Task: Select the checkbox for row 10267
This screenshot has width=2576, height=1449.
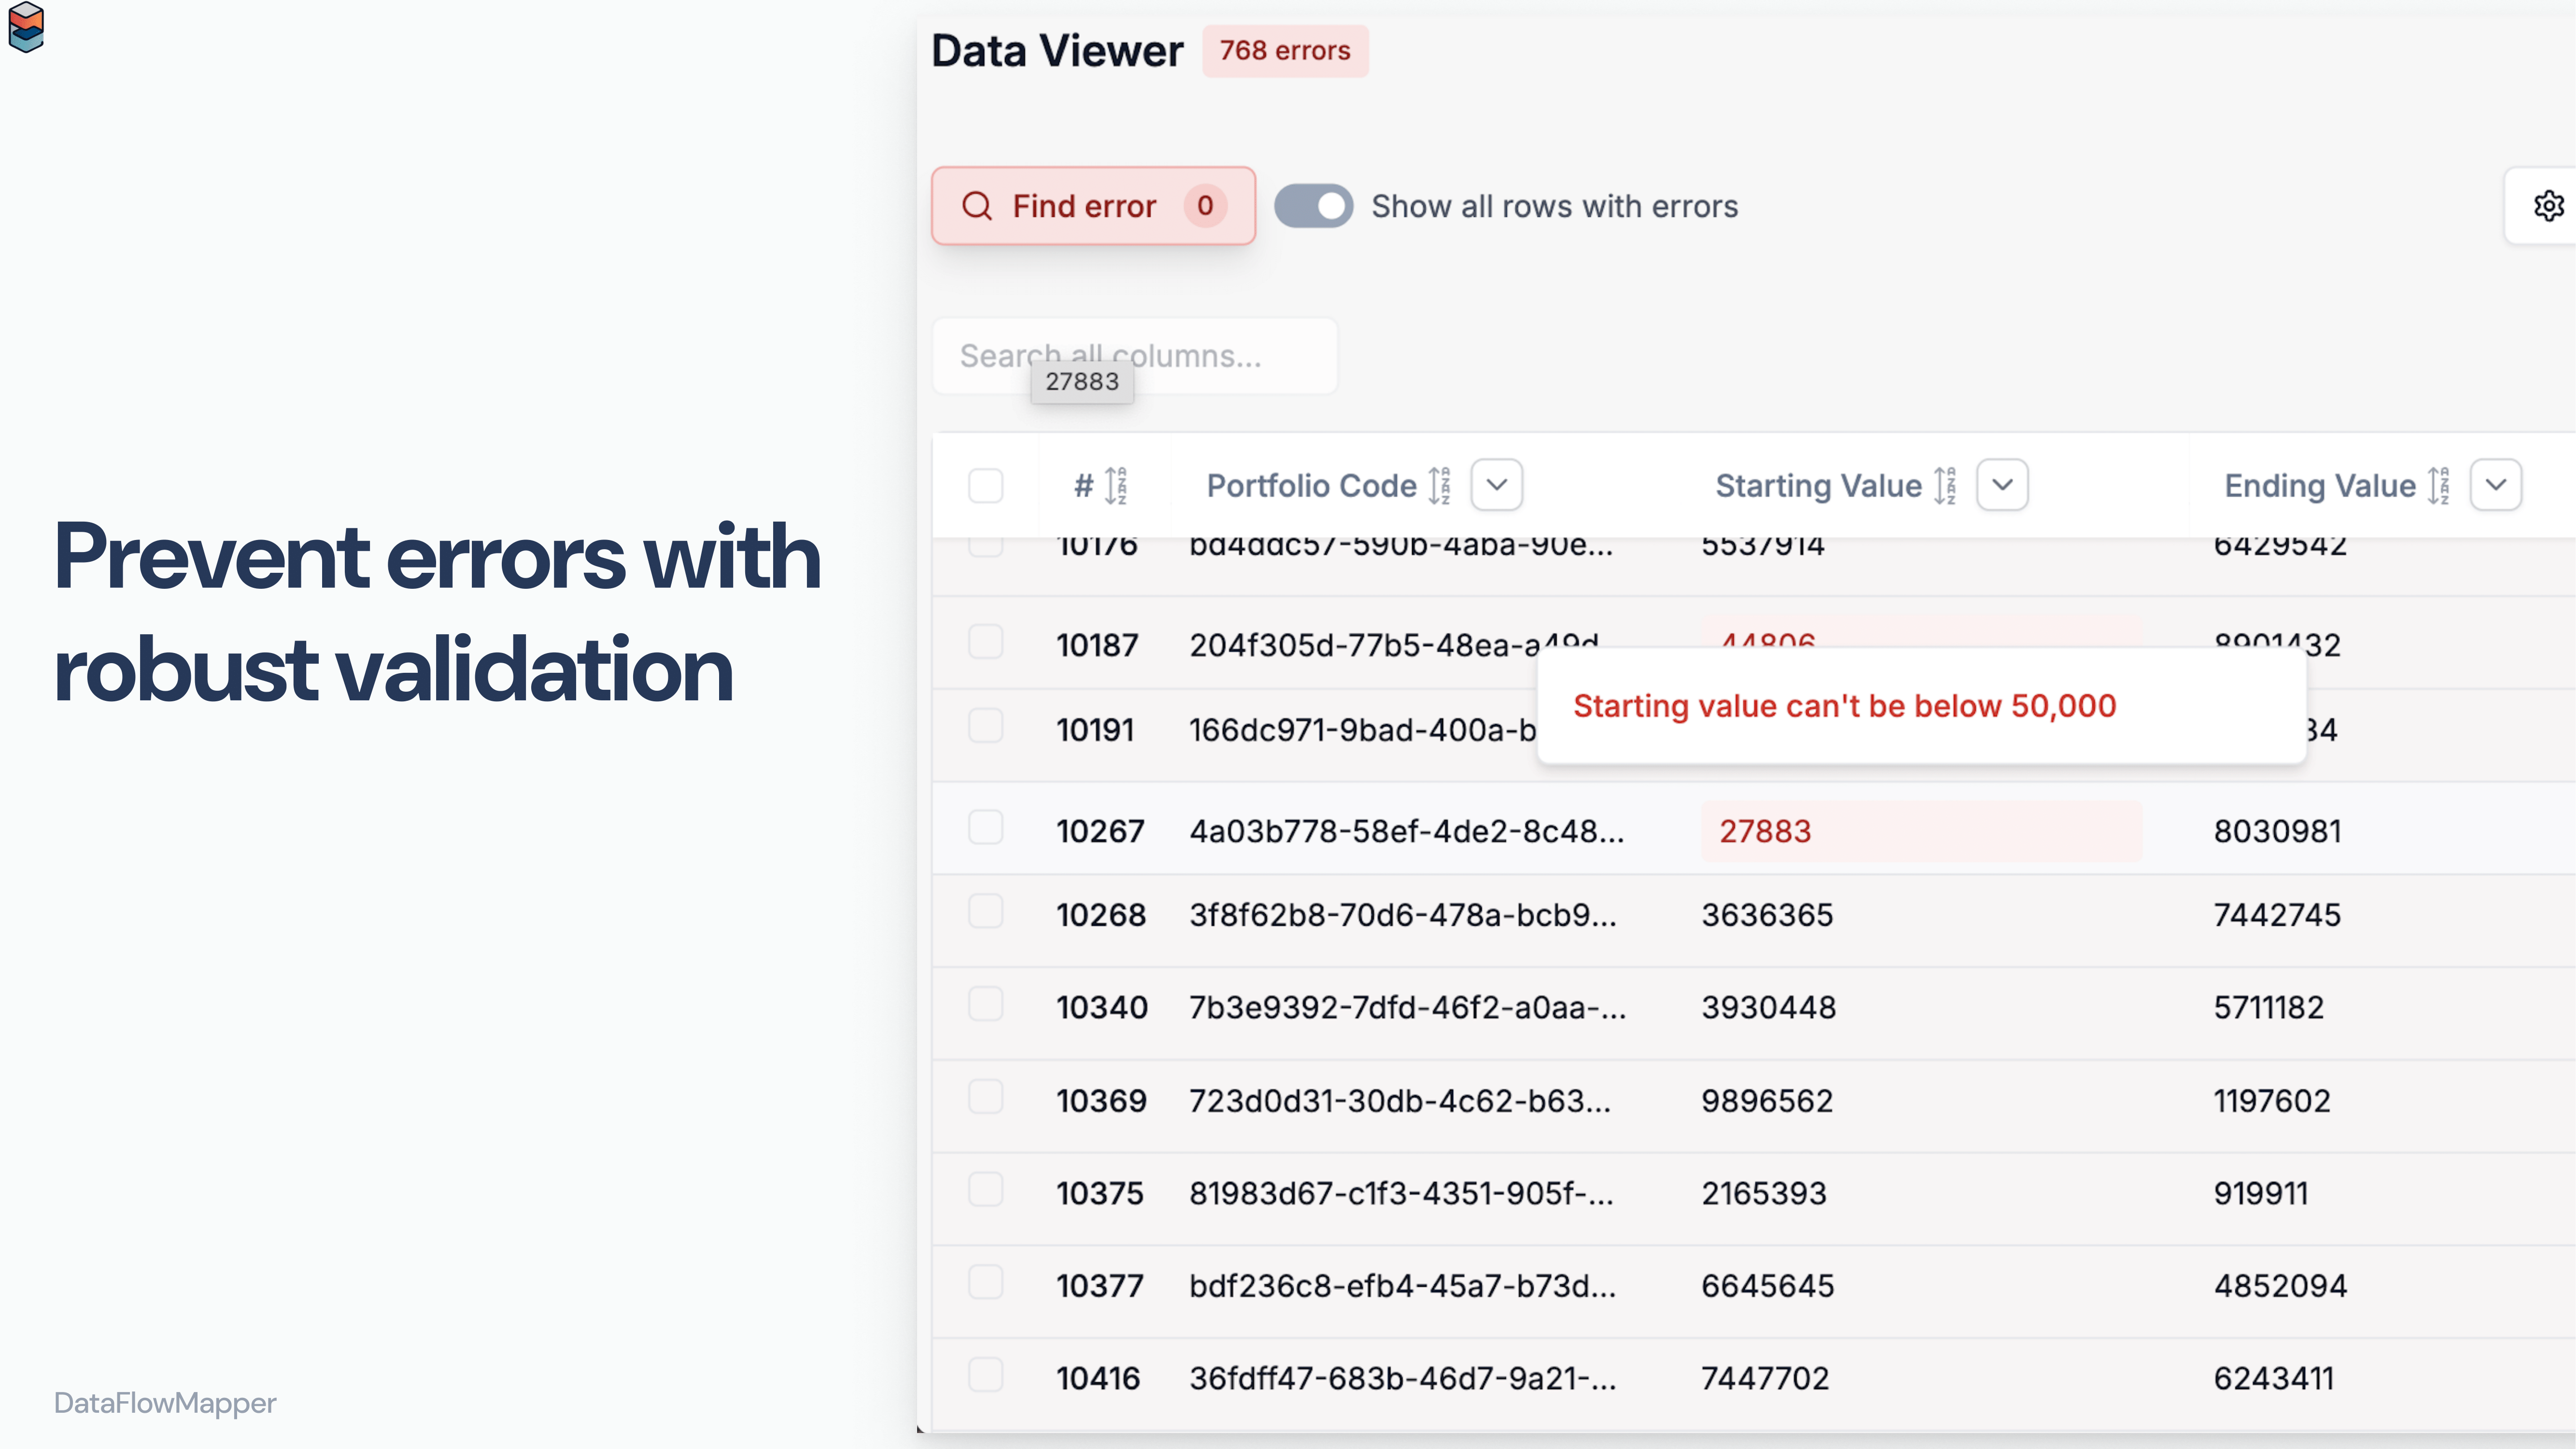Action: click(986, 827)
